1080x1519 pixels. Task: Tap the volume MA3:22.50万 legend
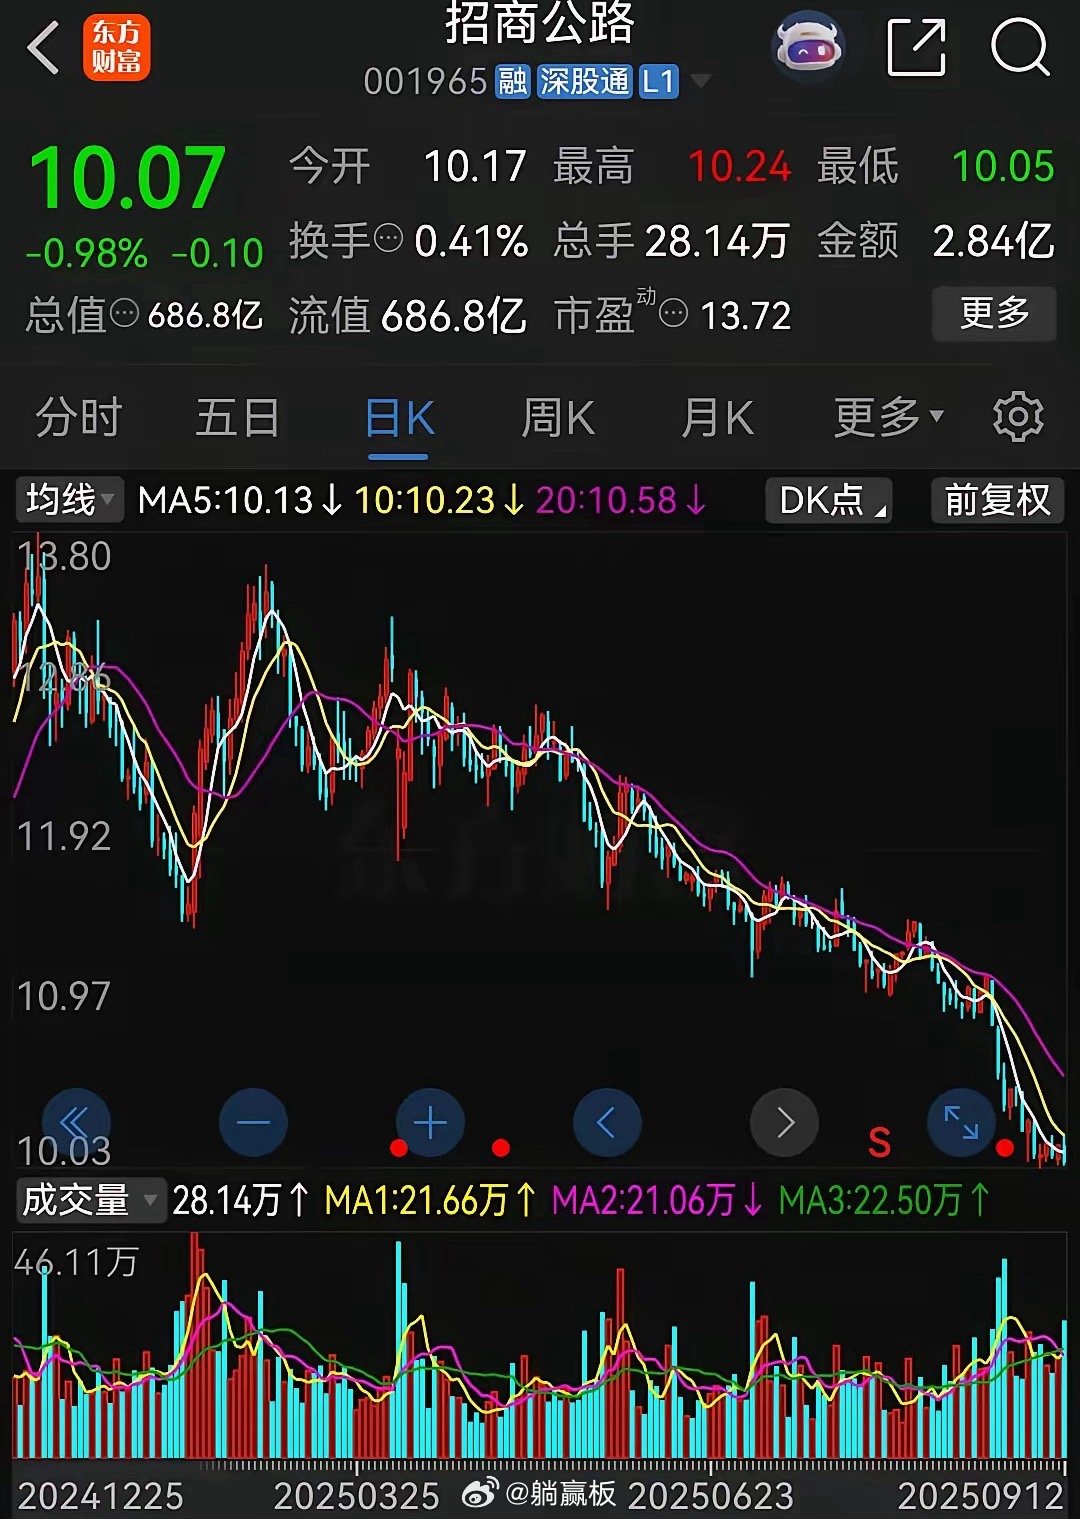click(x=884, y=1200)
